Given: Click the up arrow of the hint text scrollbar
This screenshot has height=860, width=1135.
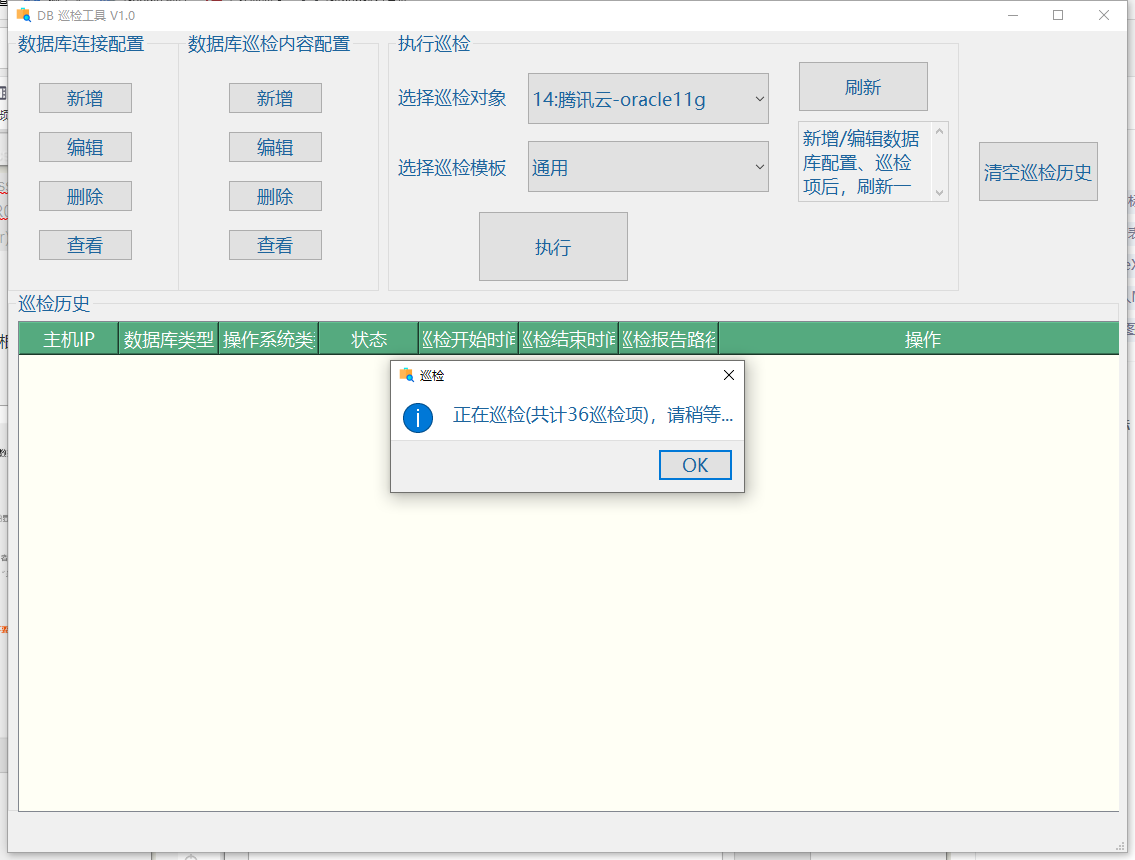Looking at the screenshot, I should pyautogui.click(x=938, y=130).
